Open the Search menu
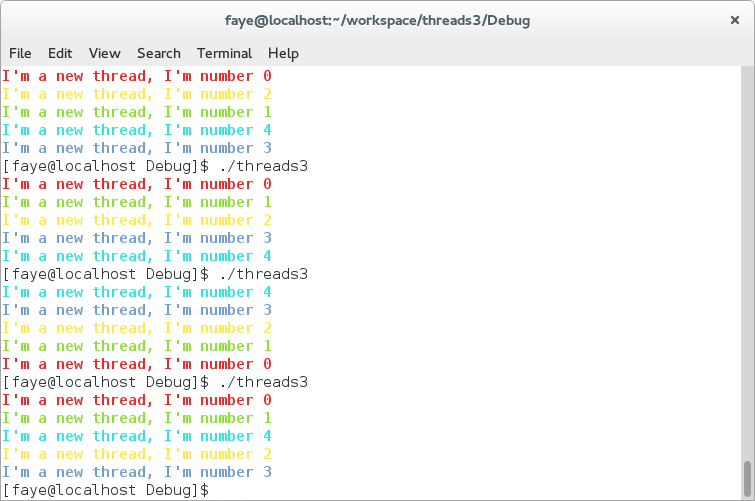The height and width of the screenshot is (501, 755). point(159,53)
